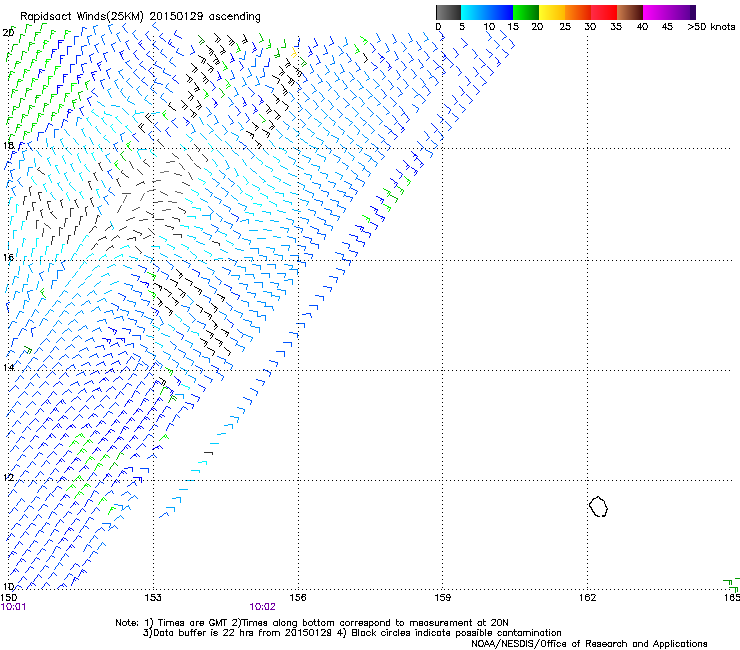
Task: Click the green 15-20 knots legend swatch
Action: pos(526,12)
